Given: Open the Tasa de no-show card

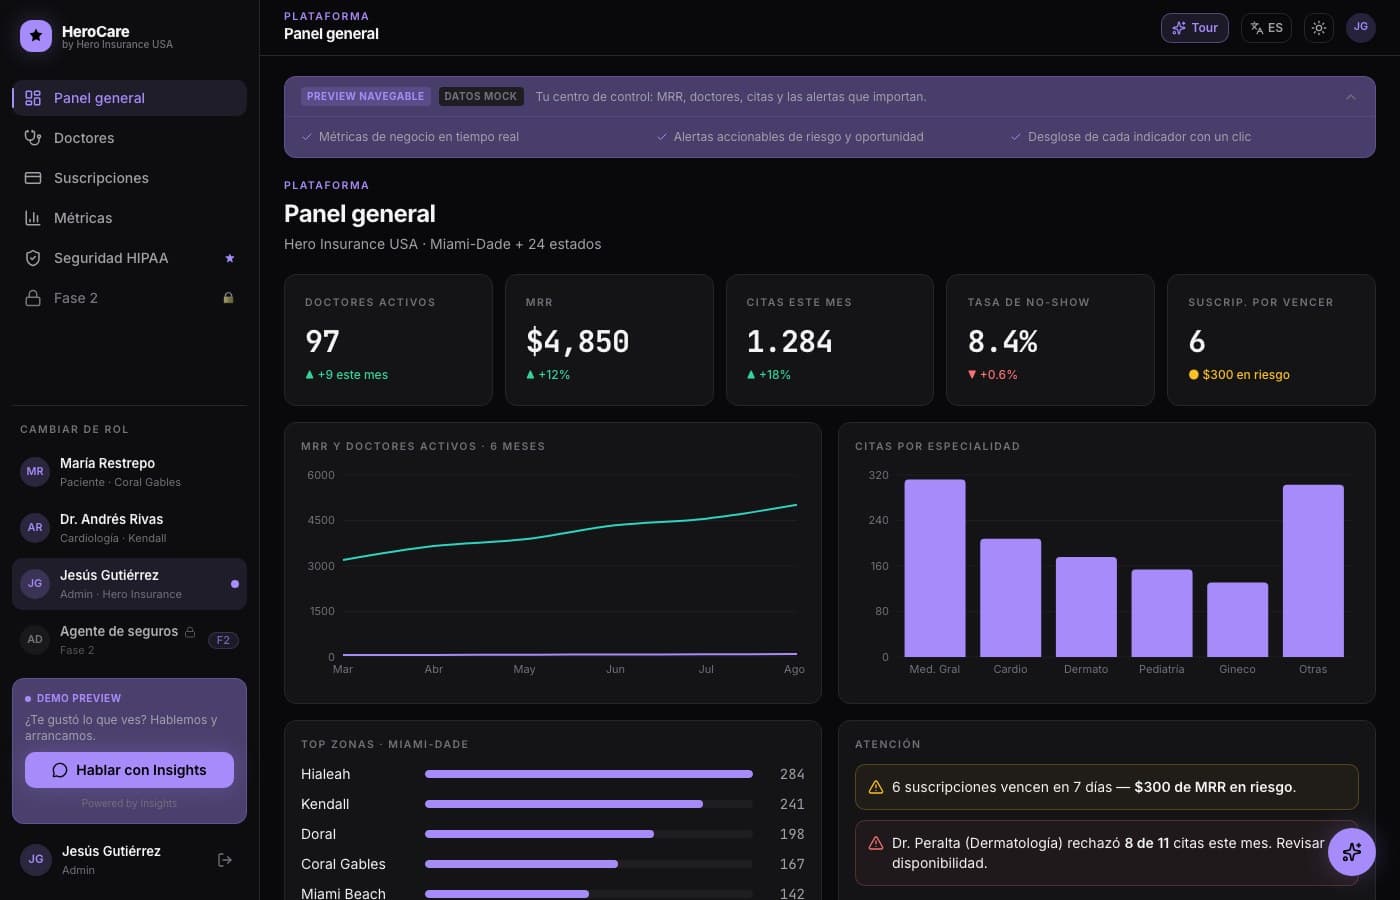Looking at the screenshot, I should pyautogui.click(x=1050, y=340).
